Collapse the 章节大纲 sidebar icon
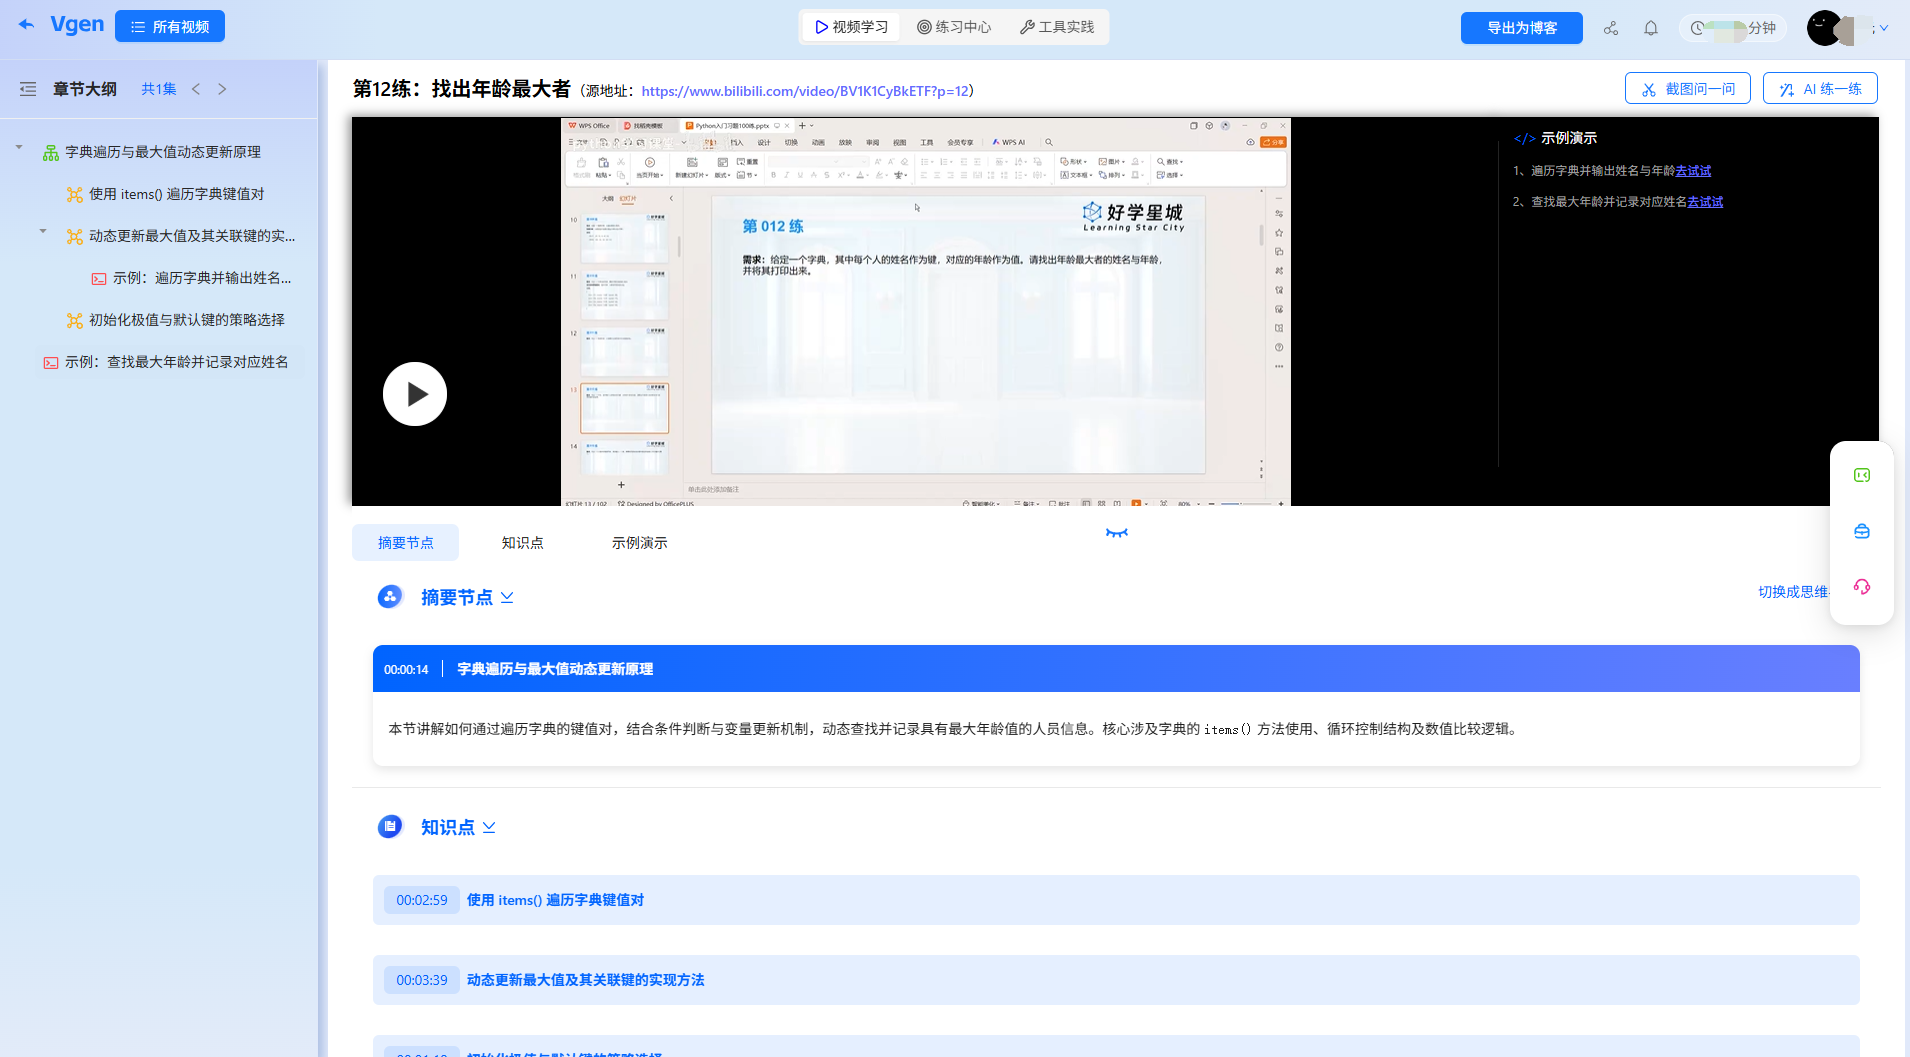The image size is (1910, 1057). tap(28, 89)
